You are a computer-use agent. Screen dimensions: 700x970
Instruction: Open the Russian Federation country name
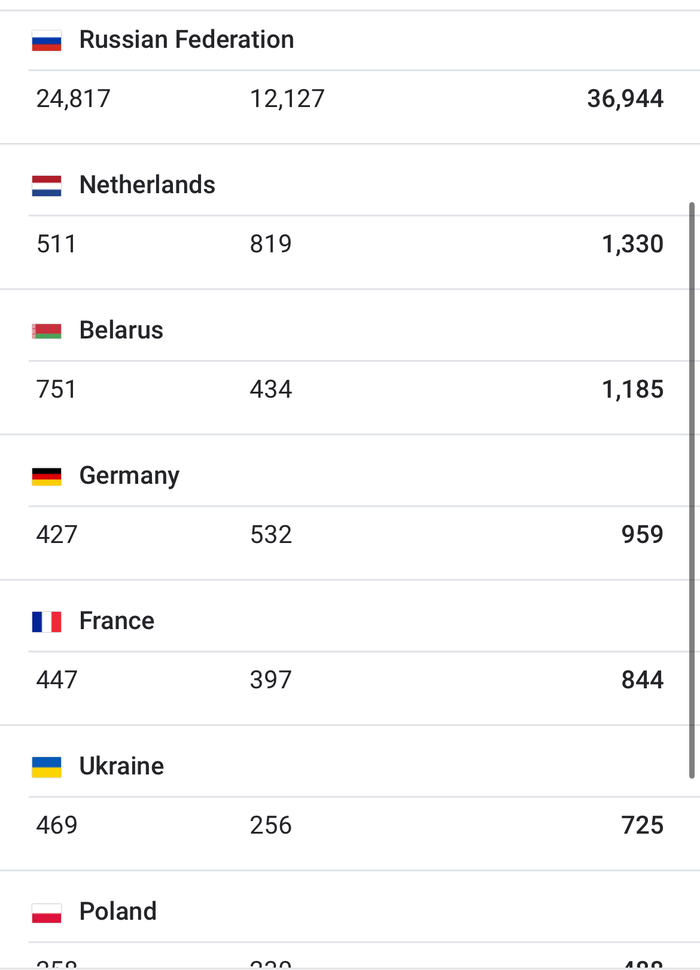[186, 40]
